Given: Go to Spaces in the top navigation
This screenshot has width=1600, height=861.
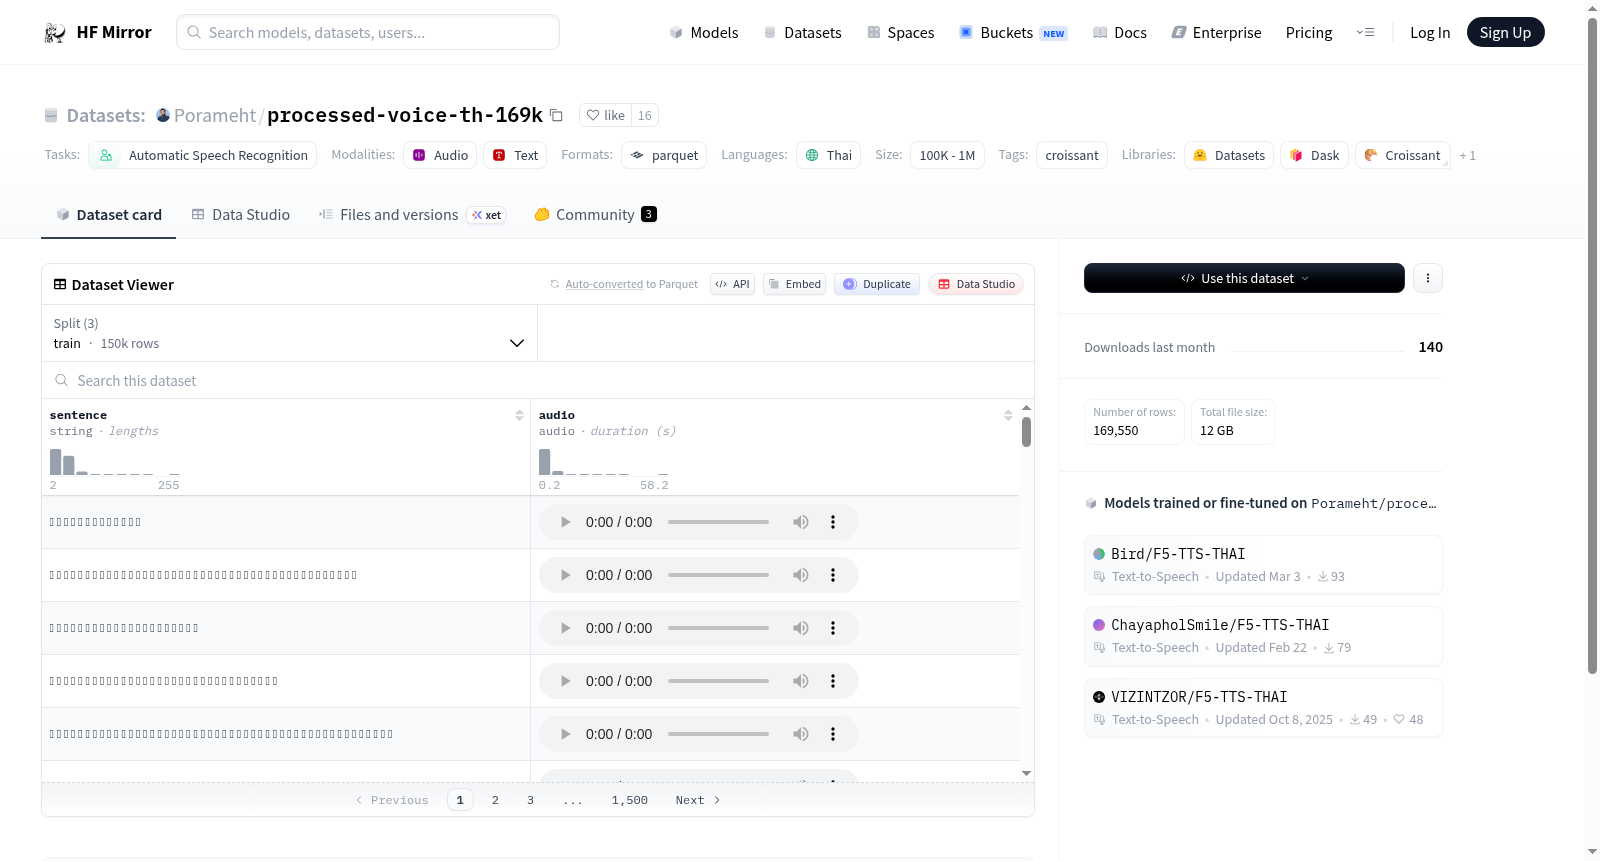Looking at the screenshot, I should pos(901,33).
